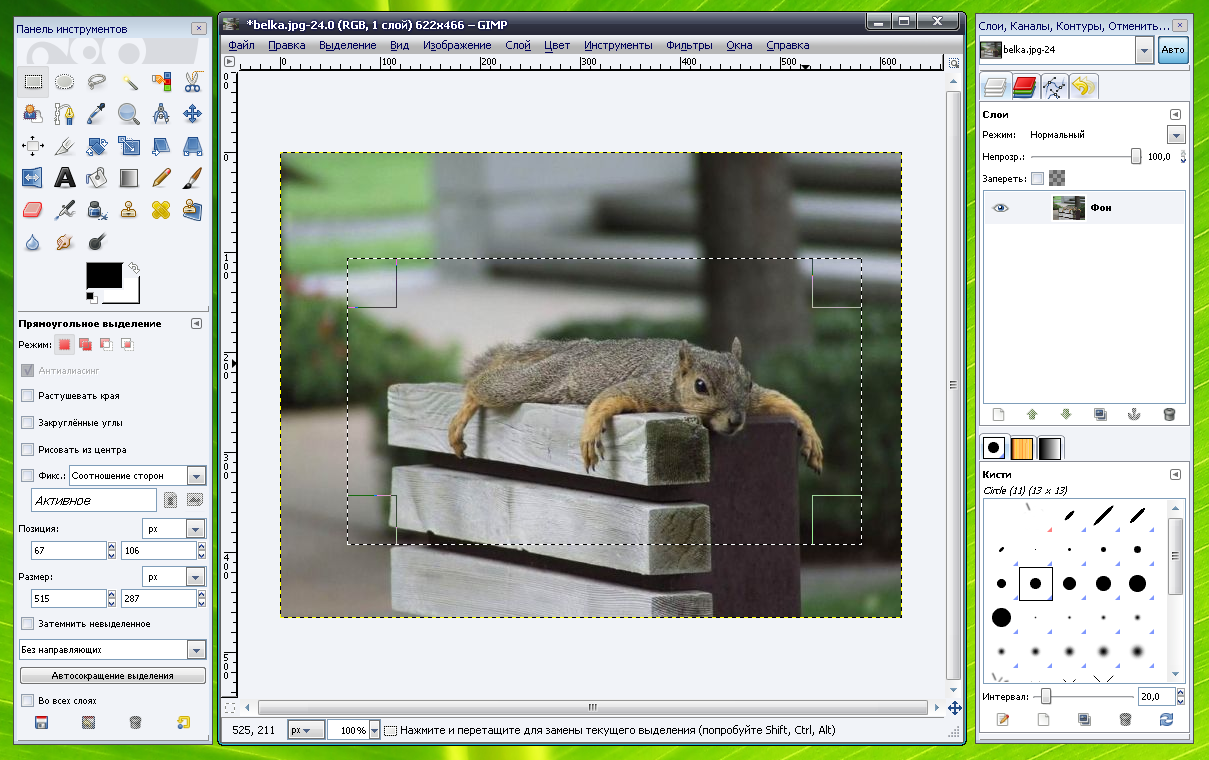Select the Ellipse selection tool
1209x760 pixels.
65,82
